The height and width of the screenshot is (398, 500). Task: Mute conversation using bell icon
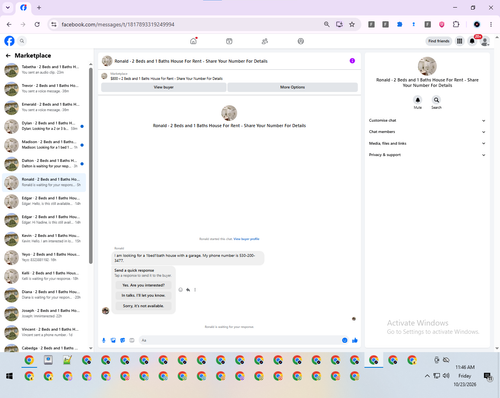(x=418, y=100)
